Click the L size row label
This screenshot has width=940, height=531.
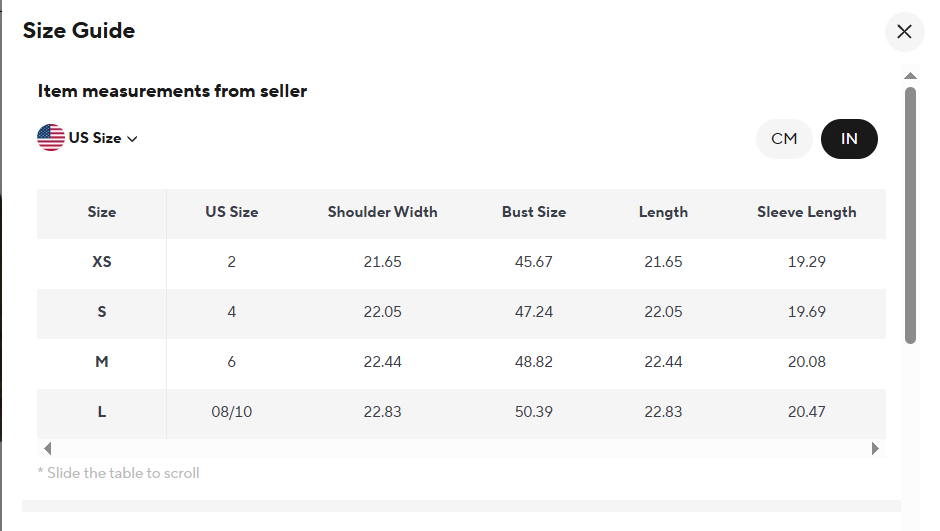click(102, 412)
